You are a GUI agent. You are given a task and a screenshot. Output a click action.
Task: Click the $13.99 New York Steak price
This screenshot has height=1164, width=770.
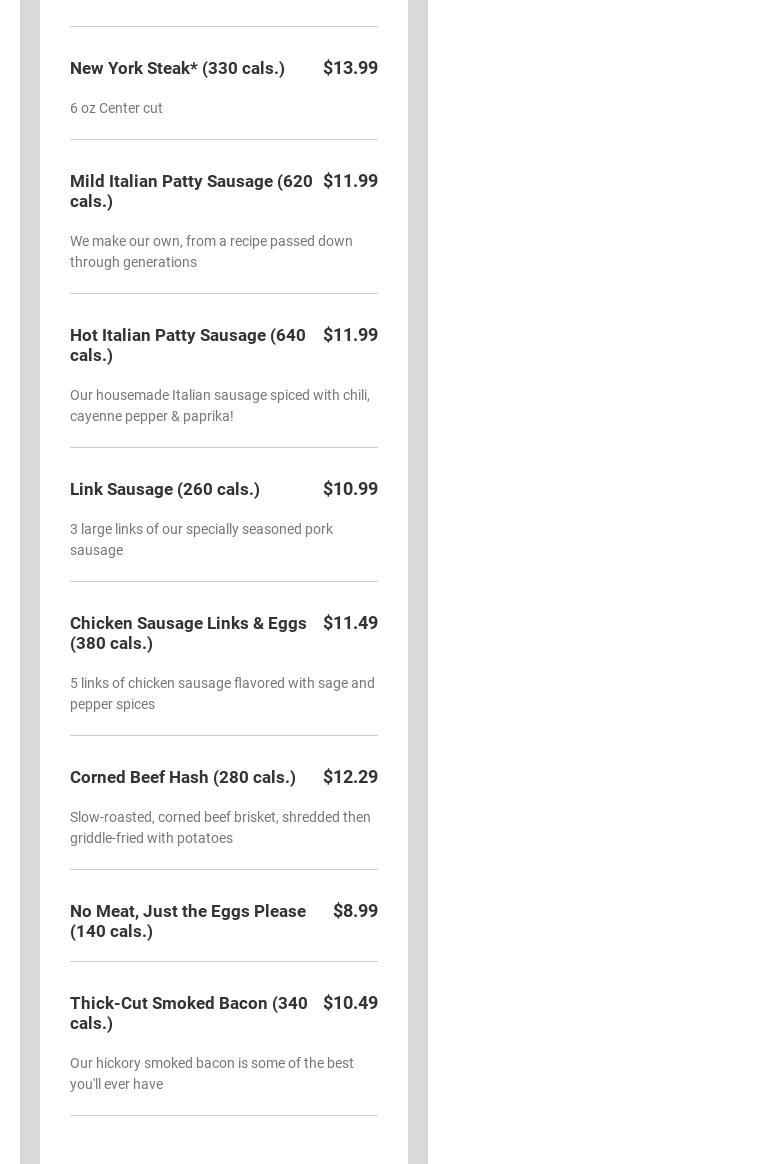[350, 68]
